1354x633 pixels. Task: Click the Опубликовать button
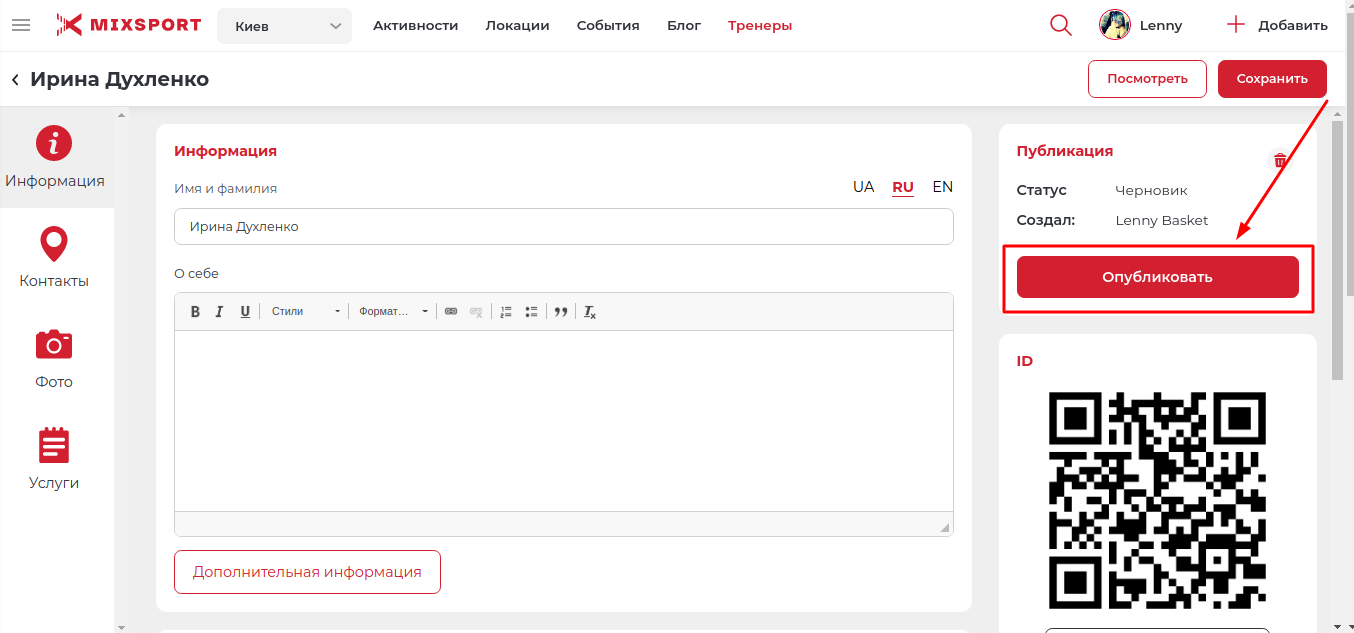tap(1157, 277)
